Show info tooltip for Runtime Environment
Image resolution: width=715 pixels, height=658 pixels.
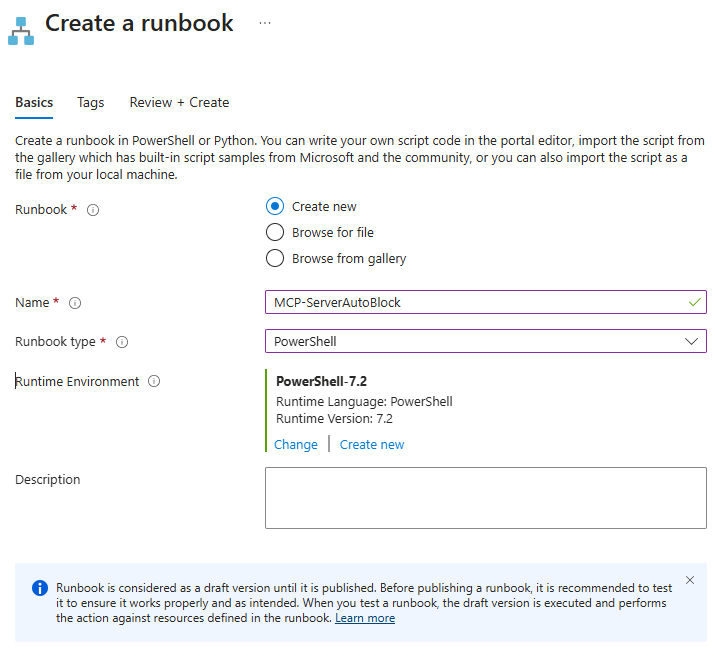(154, 381)
